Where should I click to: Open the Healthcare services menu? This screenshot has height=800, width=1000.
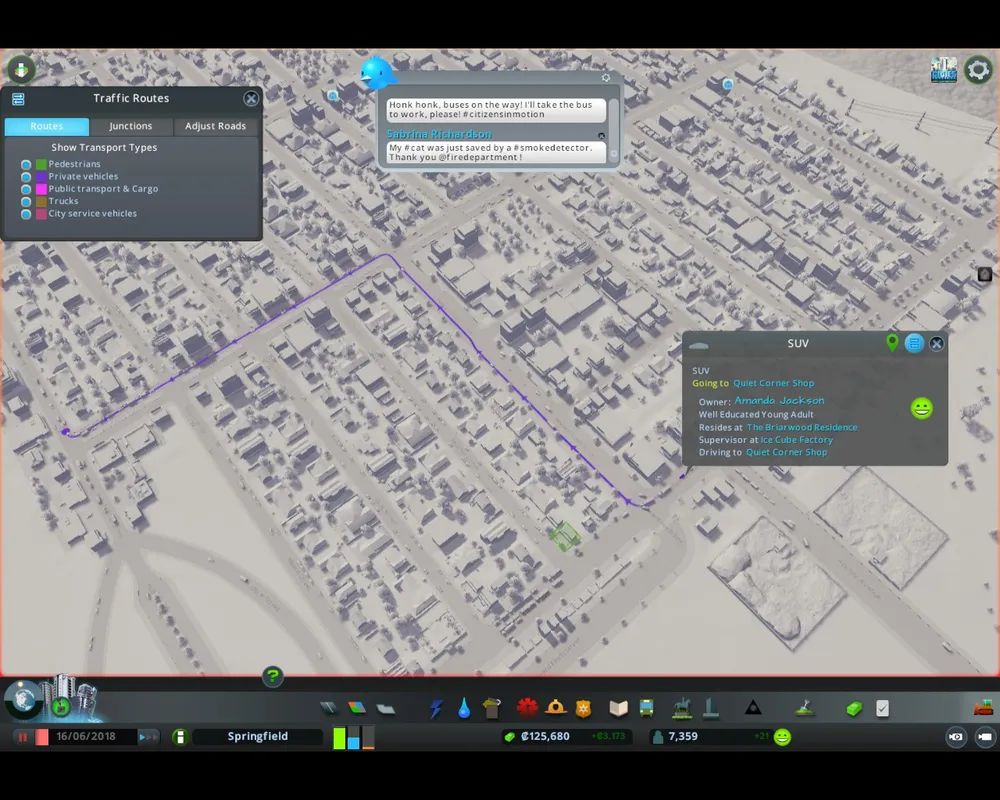point(527,708)
